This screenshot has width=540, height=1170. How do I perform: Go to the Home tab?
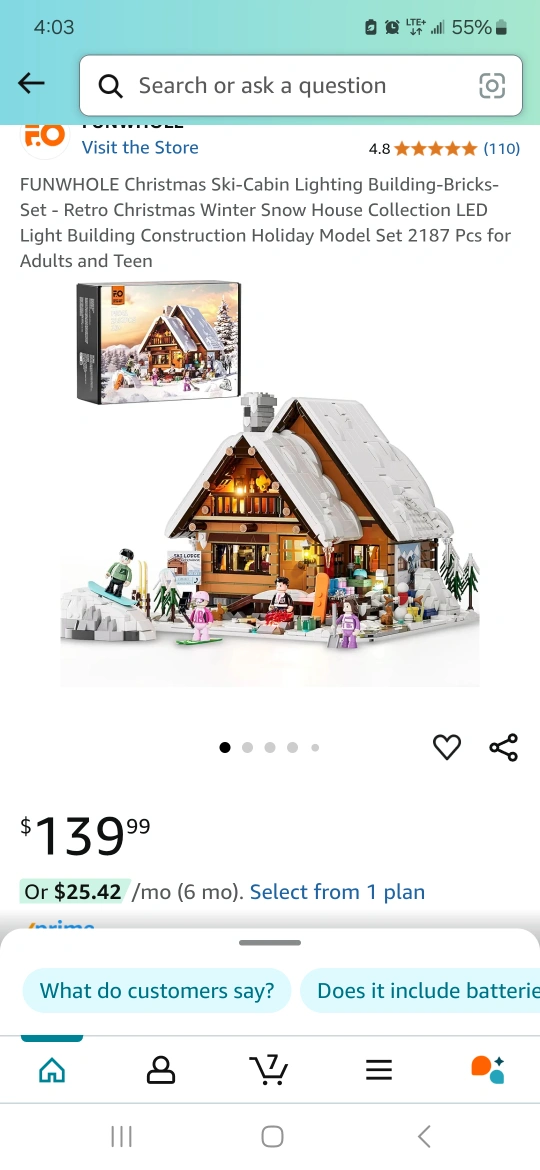point(52,1070)
